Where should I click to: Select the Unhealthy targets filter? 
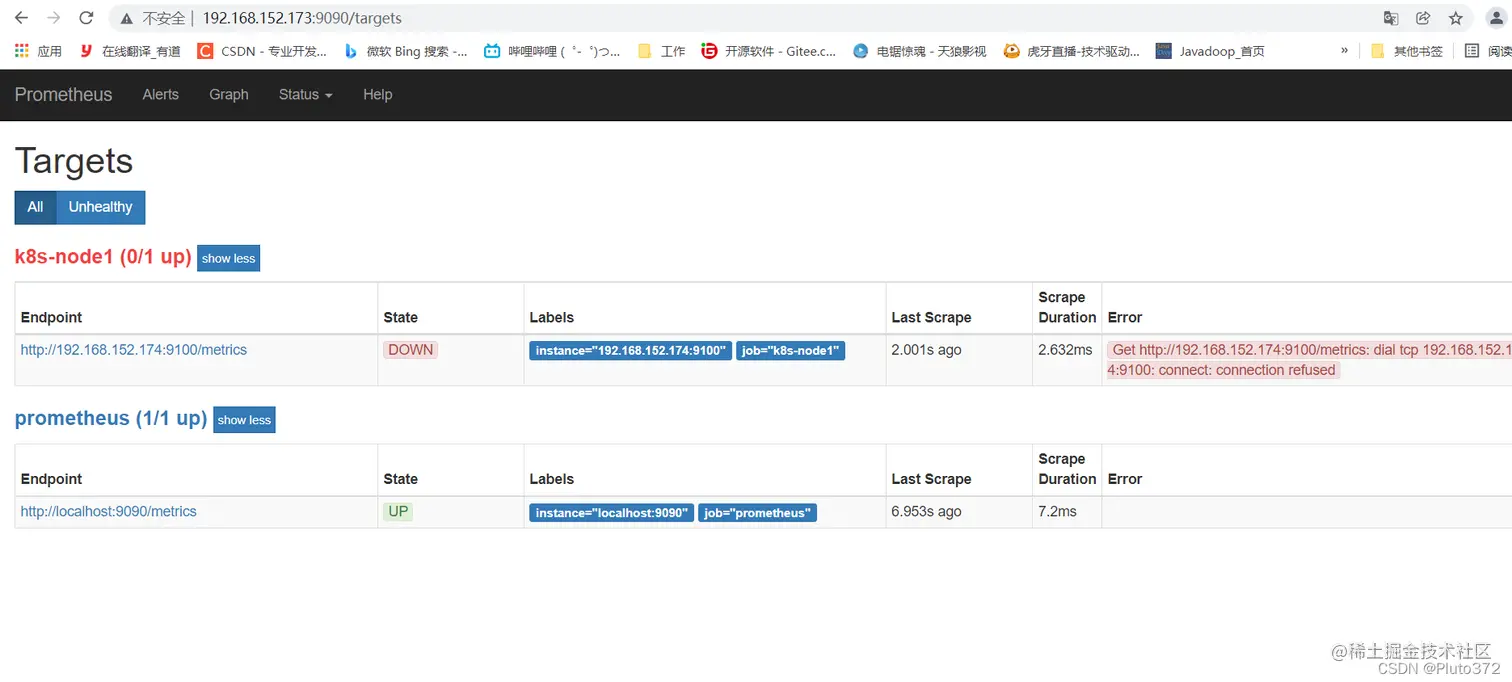[x=100, y=207]
